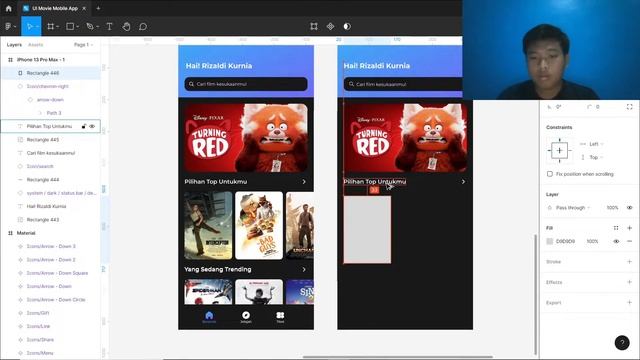Select the Hai! Rizaldi Kurnia layer

(46, 207)
